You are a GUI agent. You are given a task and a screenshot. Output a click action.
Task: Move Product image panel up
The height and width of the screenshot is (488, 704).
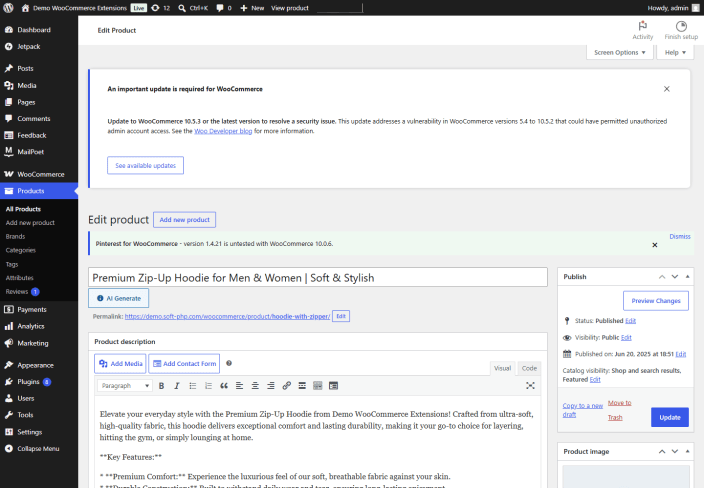pos(662,451)
